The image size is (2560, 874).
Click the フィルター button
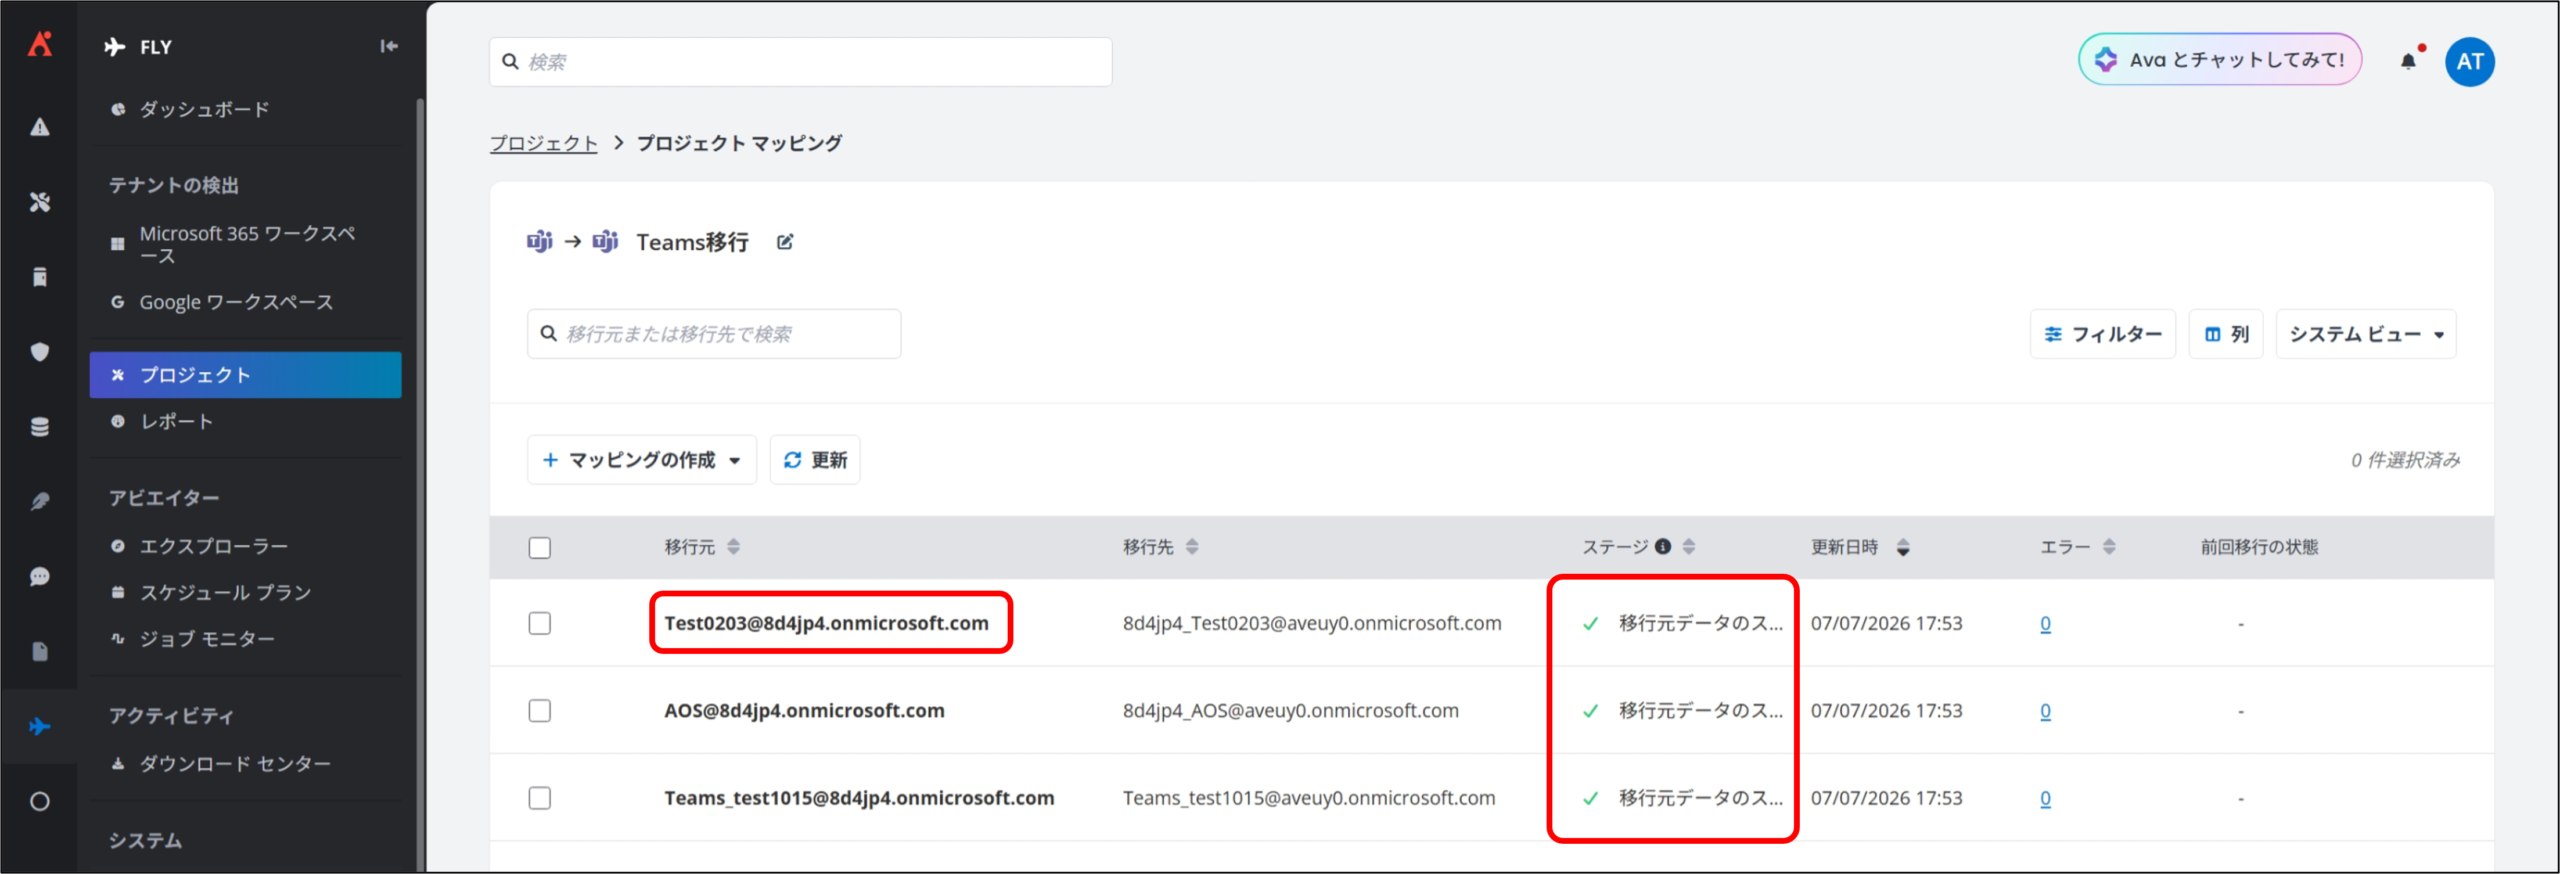(2103, 334)
